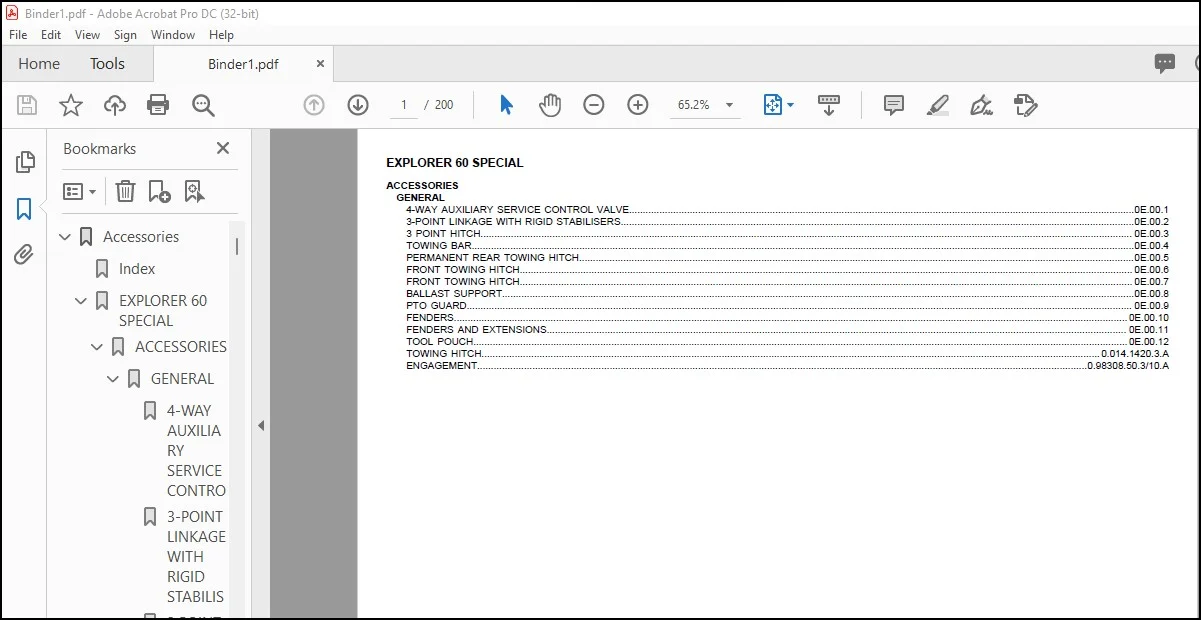Collapse the navigation pane with left arrow
Image resolution: width=1201 pixels, height=620 pixels.
[x=261, y=425]
